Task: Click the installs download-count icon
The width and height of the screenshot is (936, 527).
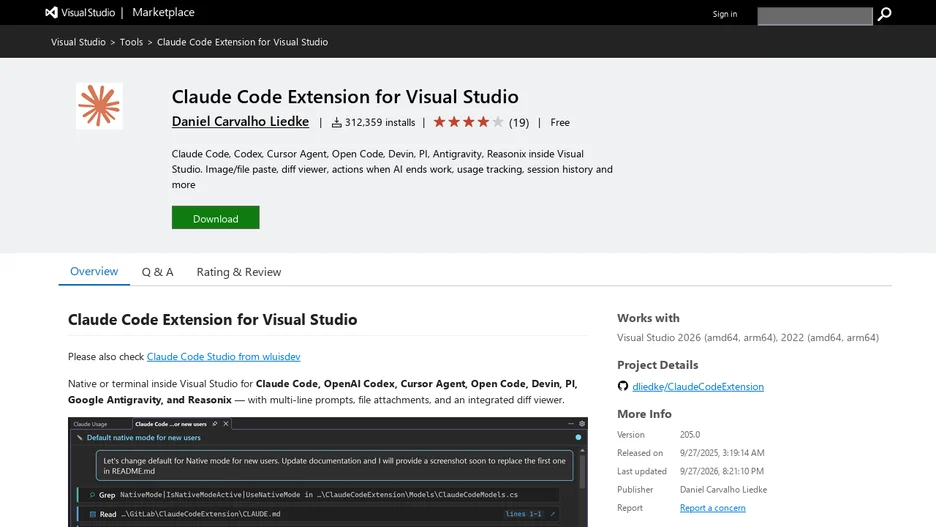Action: 337,122
